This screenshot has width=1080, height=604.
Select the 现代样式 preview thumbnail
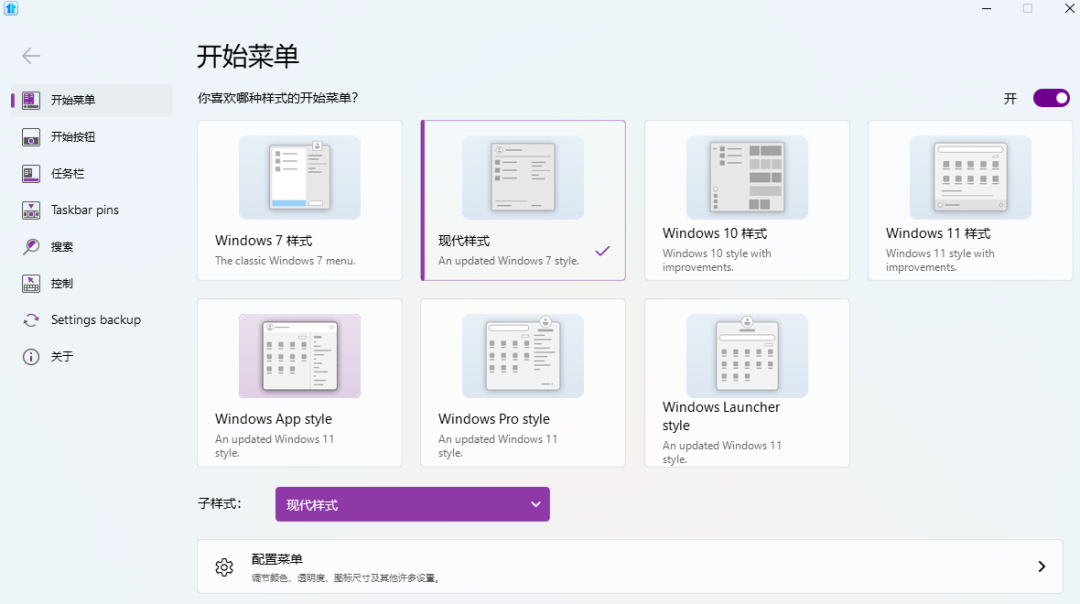point(523,178)
